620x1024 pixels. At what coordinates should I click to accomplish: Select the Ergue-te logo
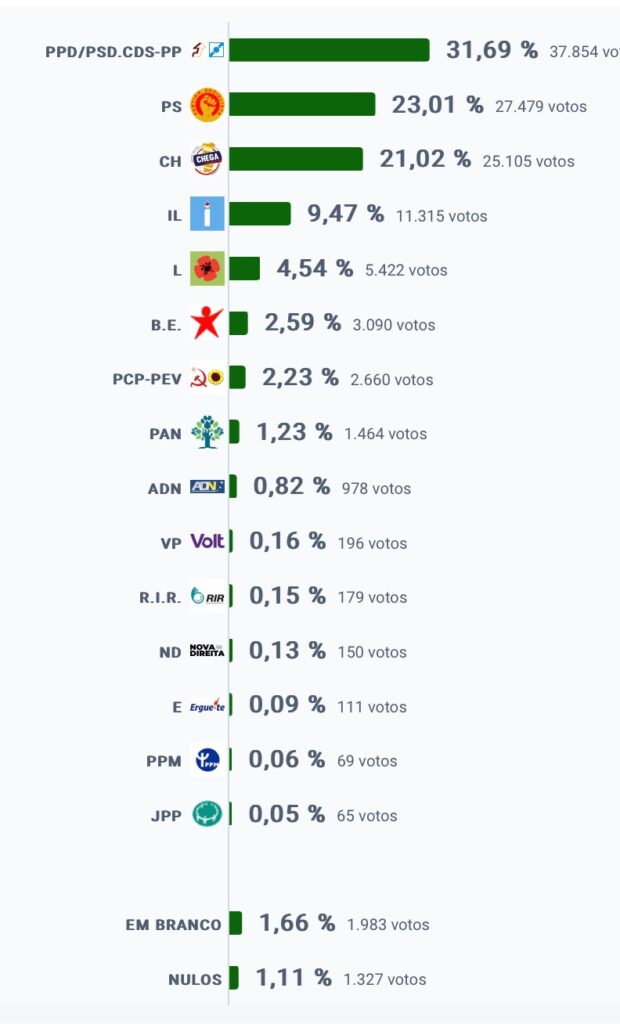(207, 705)
